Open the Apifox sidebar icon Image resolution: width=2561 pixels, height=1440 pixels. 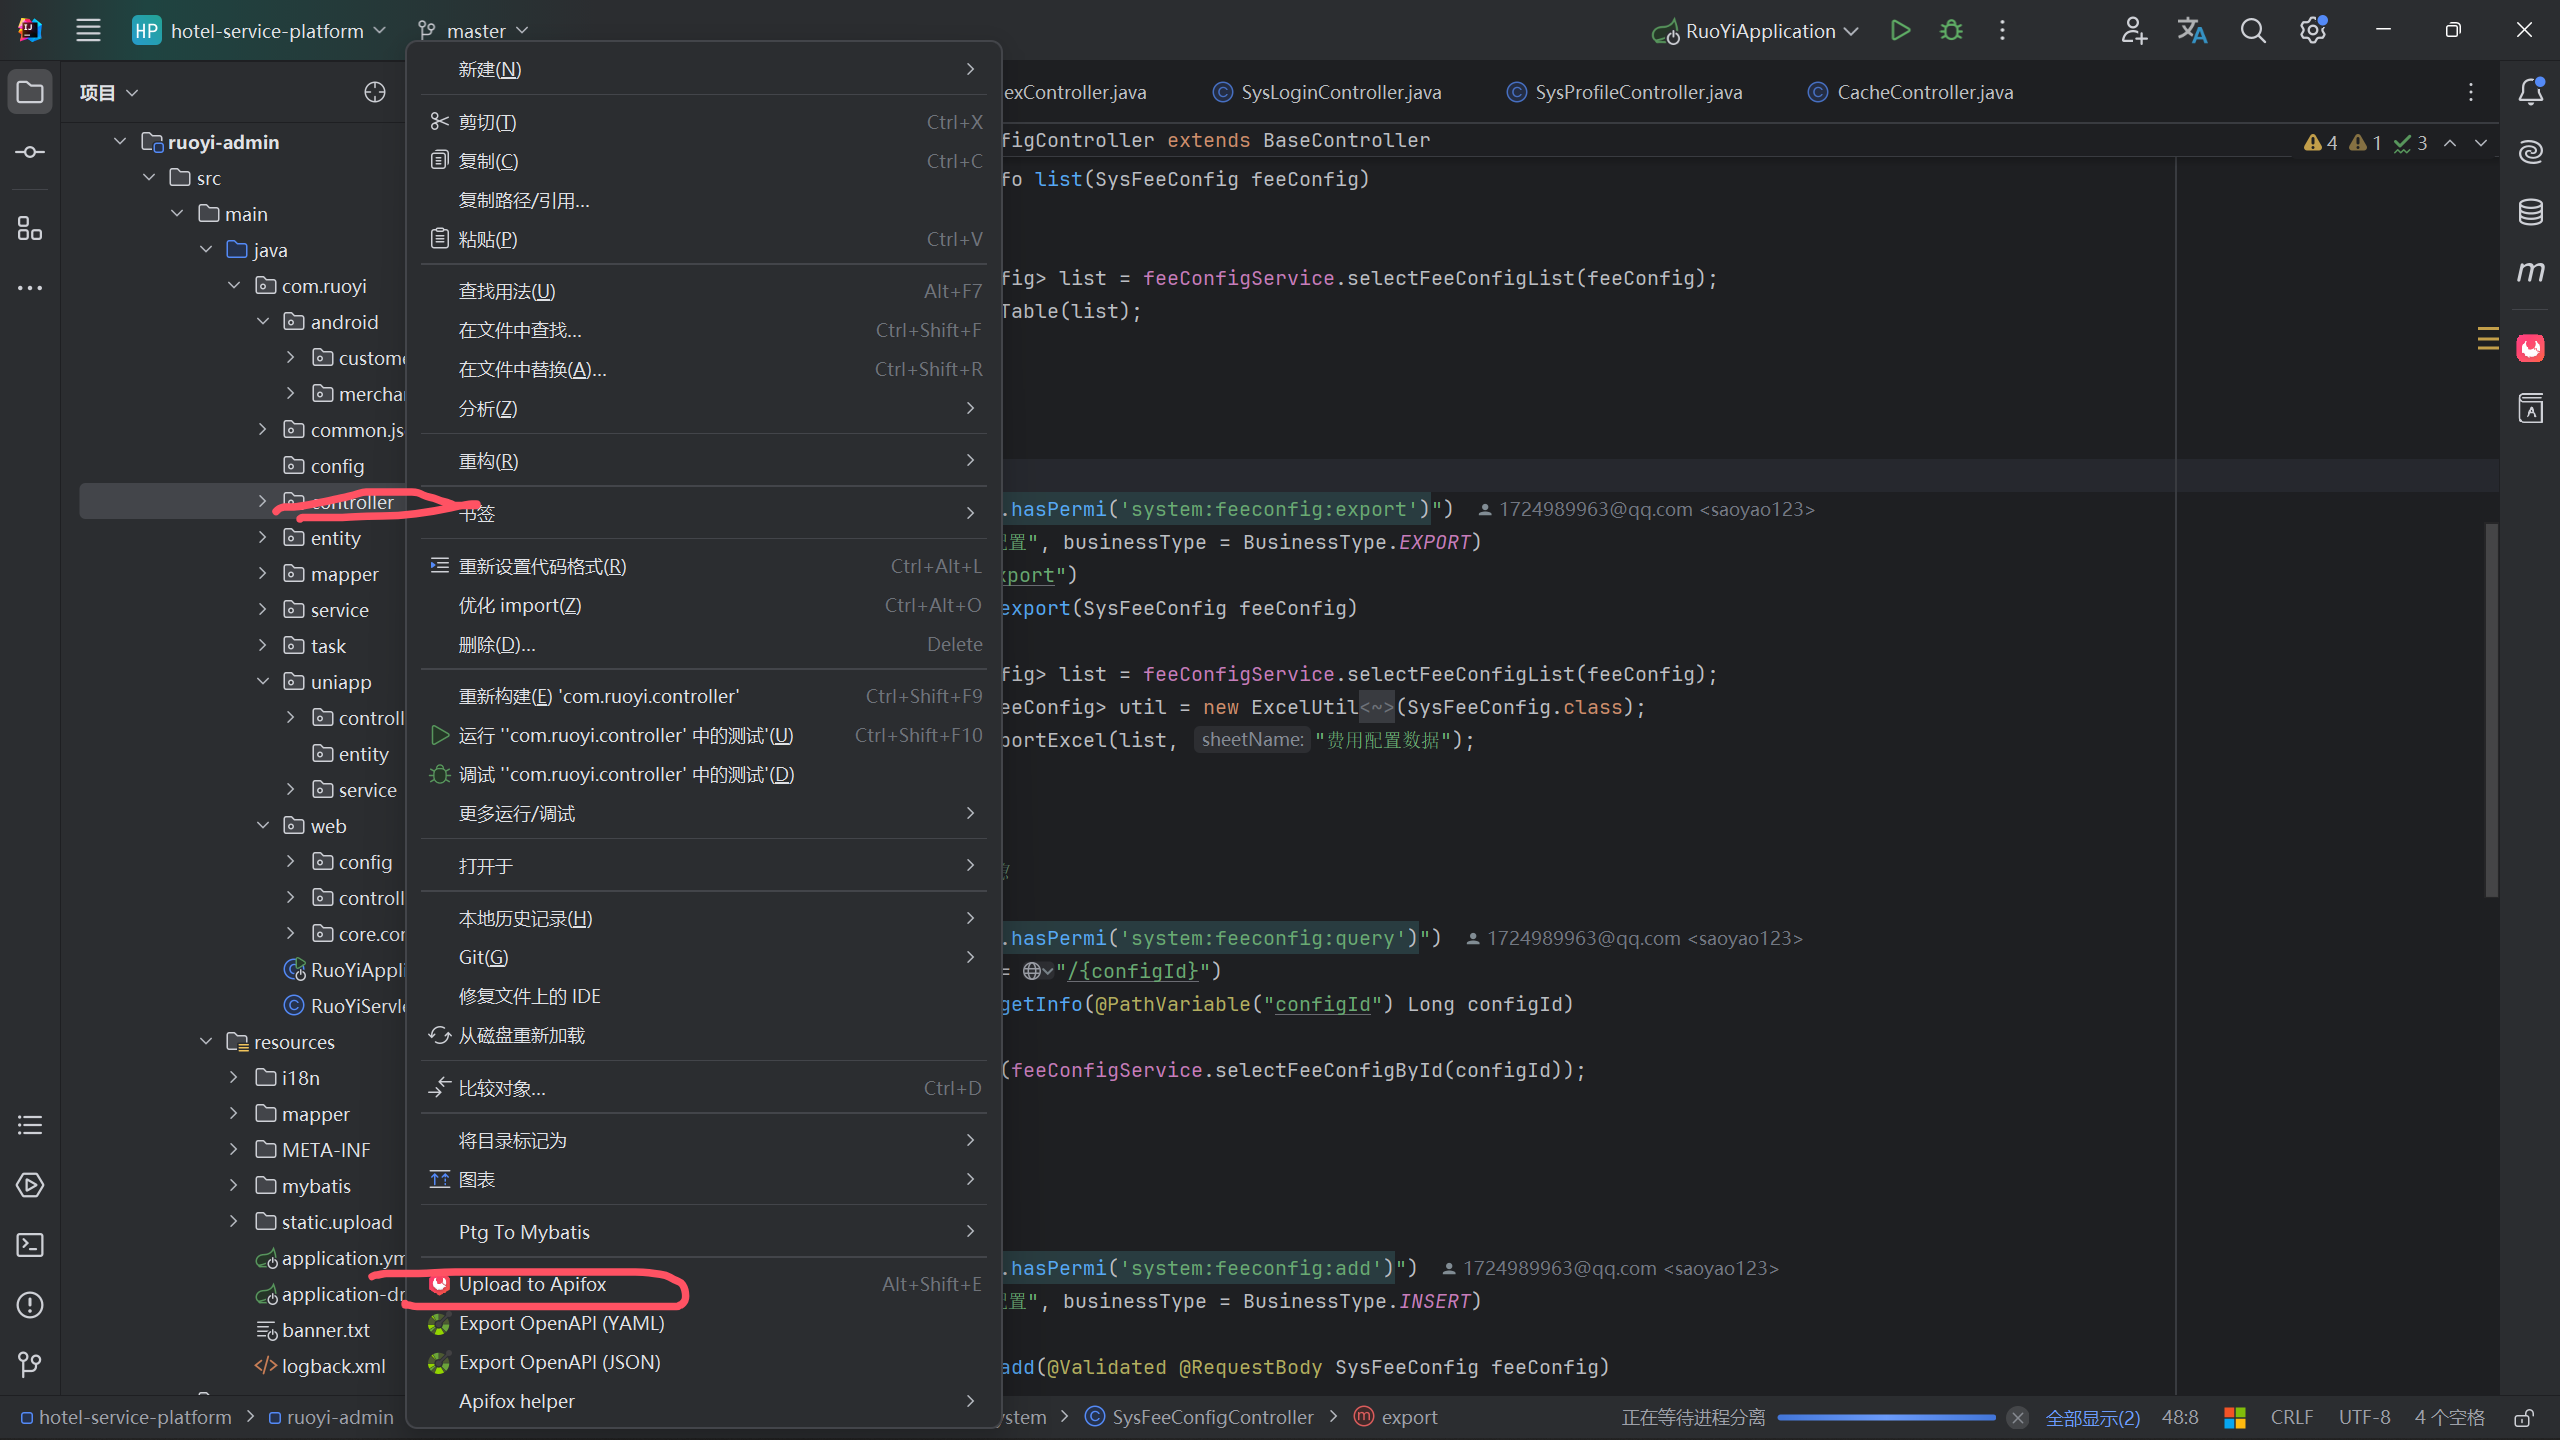2530,348
